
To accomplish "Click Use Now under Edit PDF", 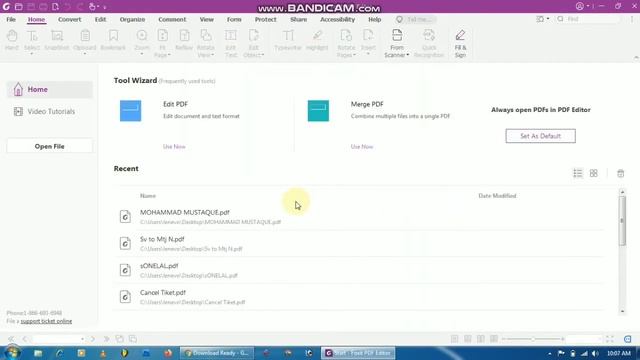I will (174, 147).
